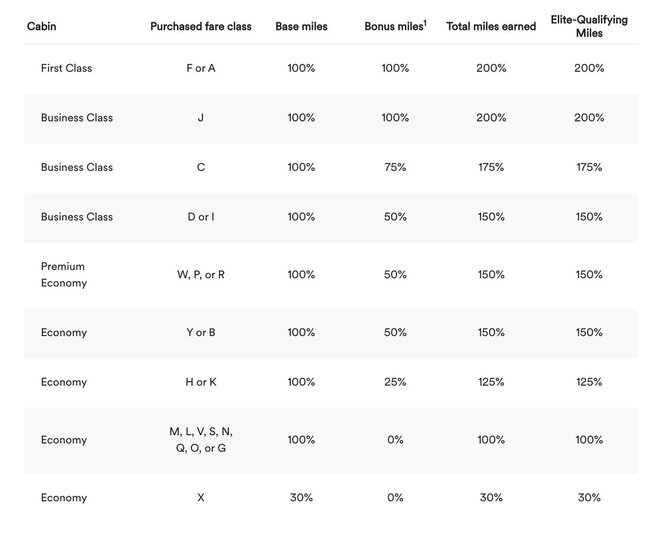Select the fare class C cell

coord(201,167)
